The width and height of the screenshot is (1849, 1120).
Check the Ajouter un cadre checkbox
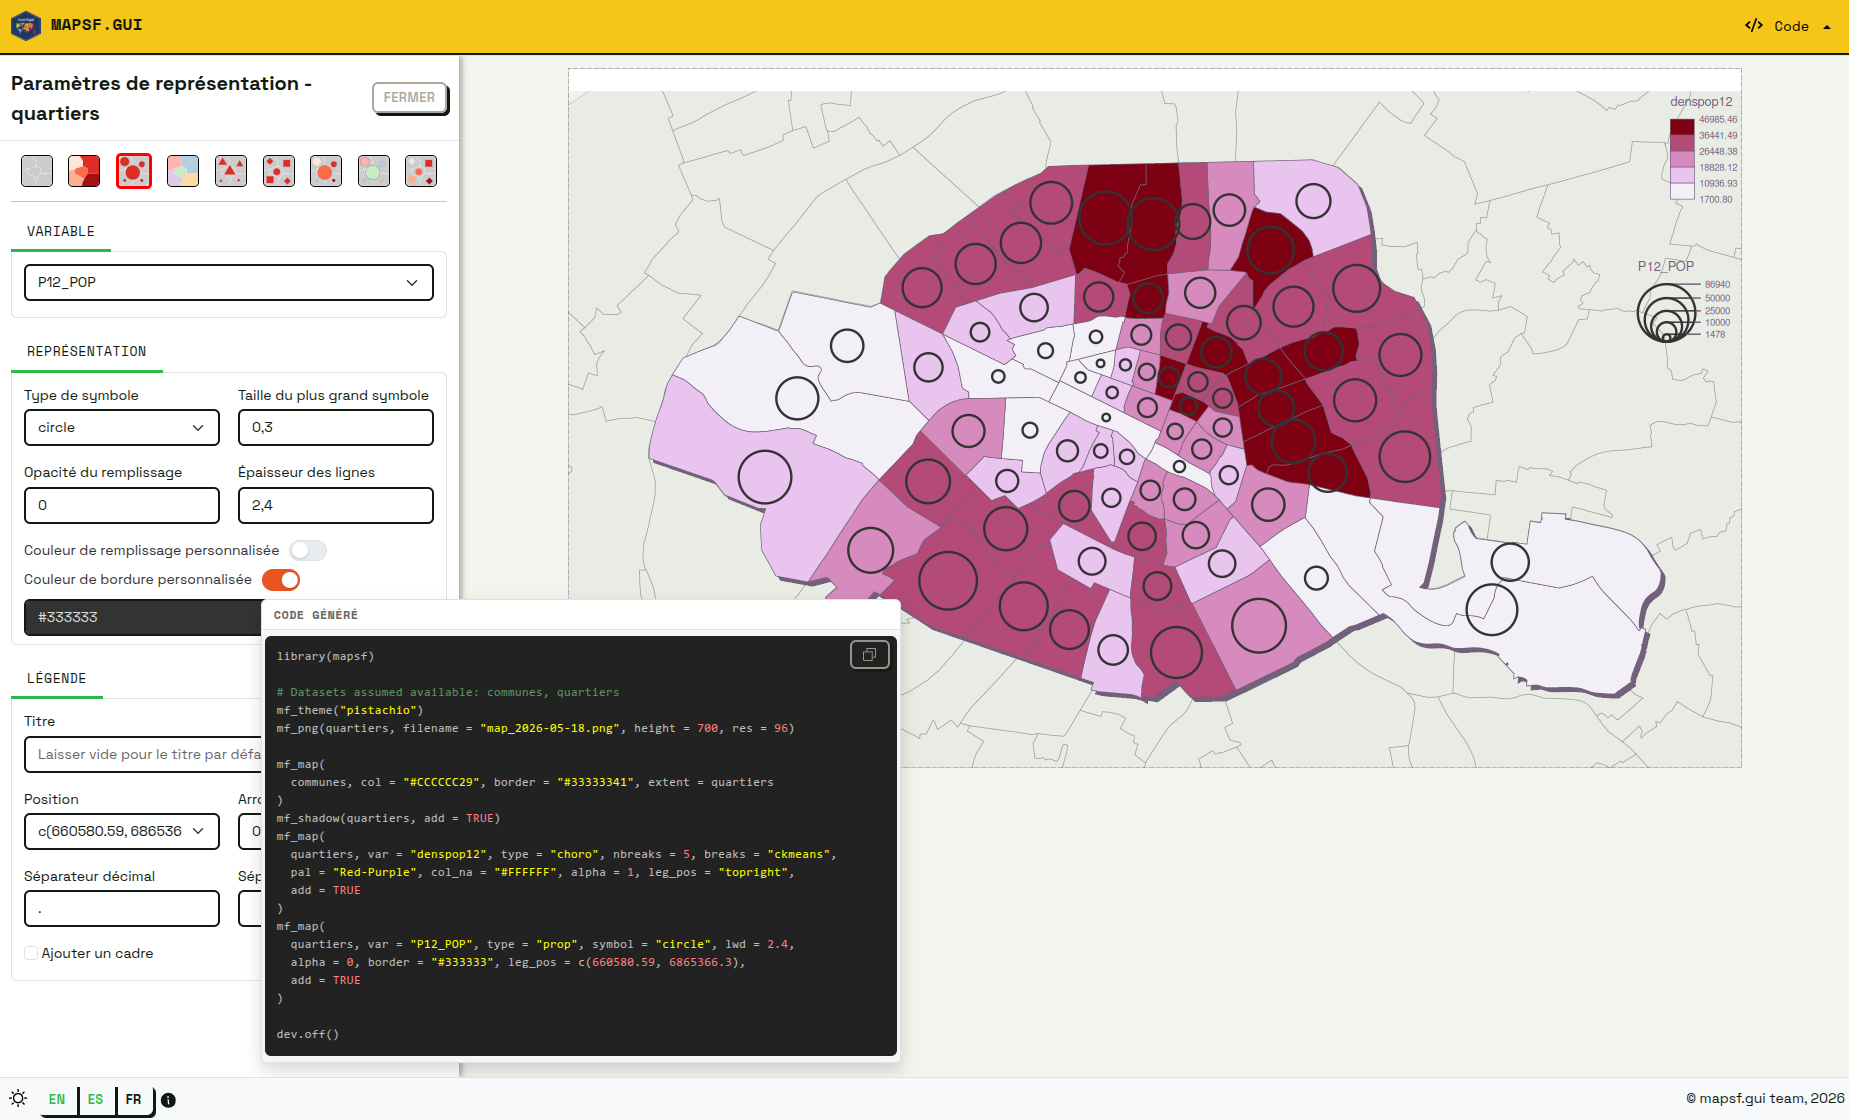(x=31, y=953)
